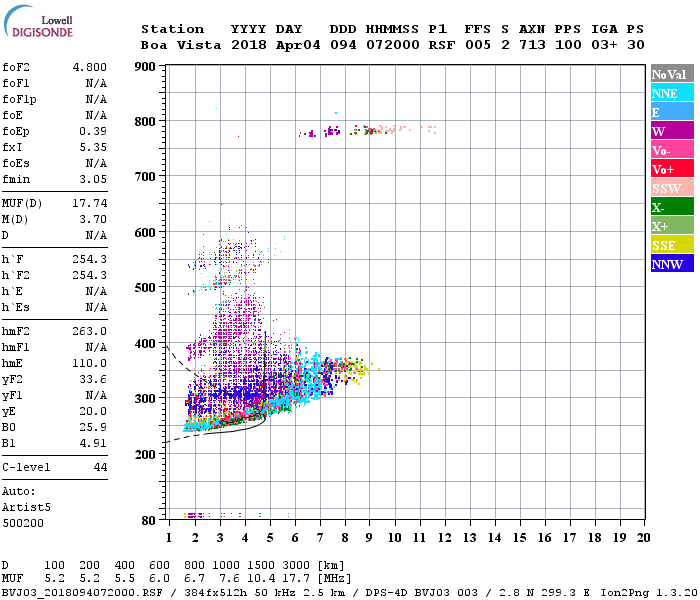
Task: Click the 500200 code below Artist5
Action: pyautogui.click(x=23, y=523)
